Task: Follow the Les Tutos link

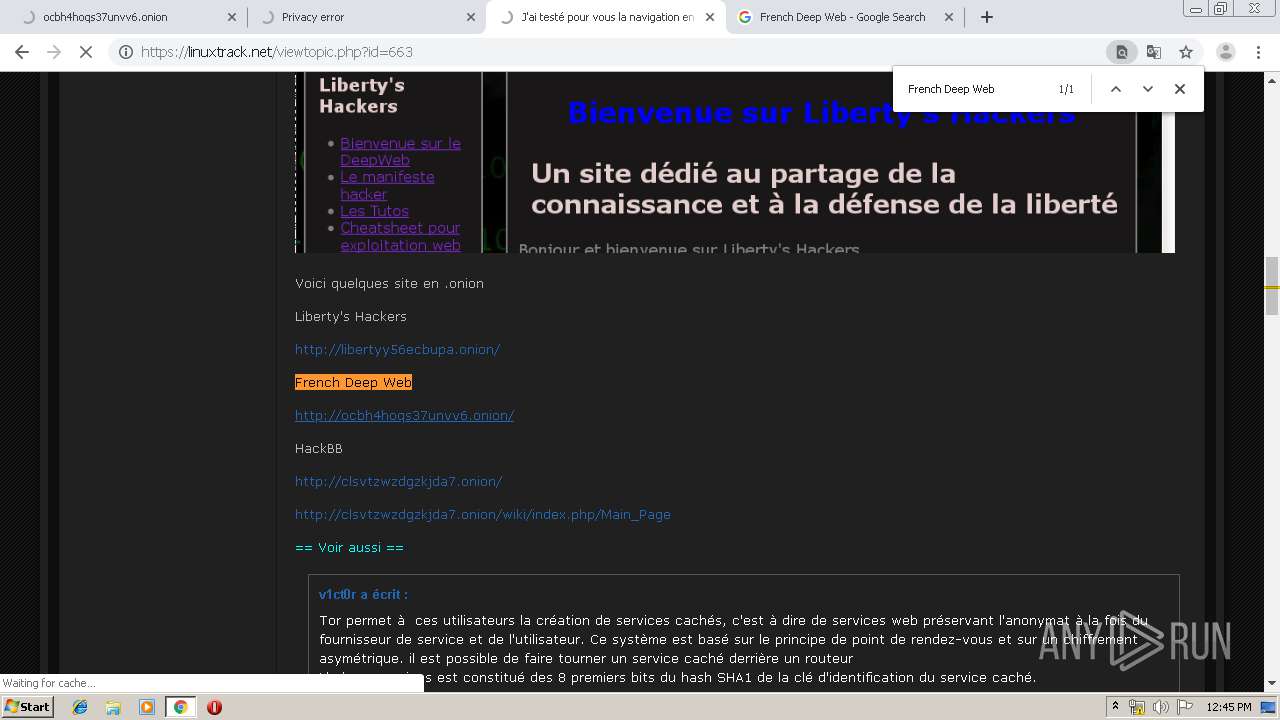Action: click(x=374, y=211)
